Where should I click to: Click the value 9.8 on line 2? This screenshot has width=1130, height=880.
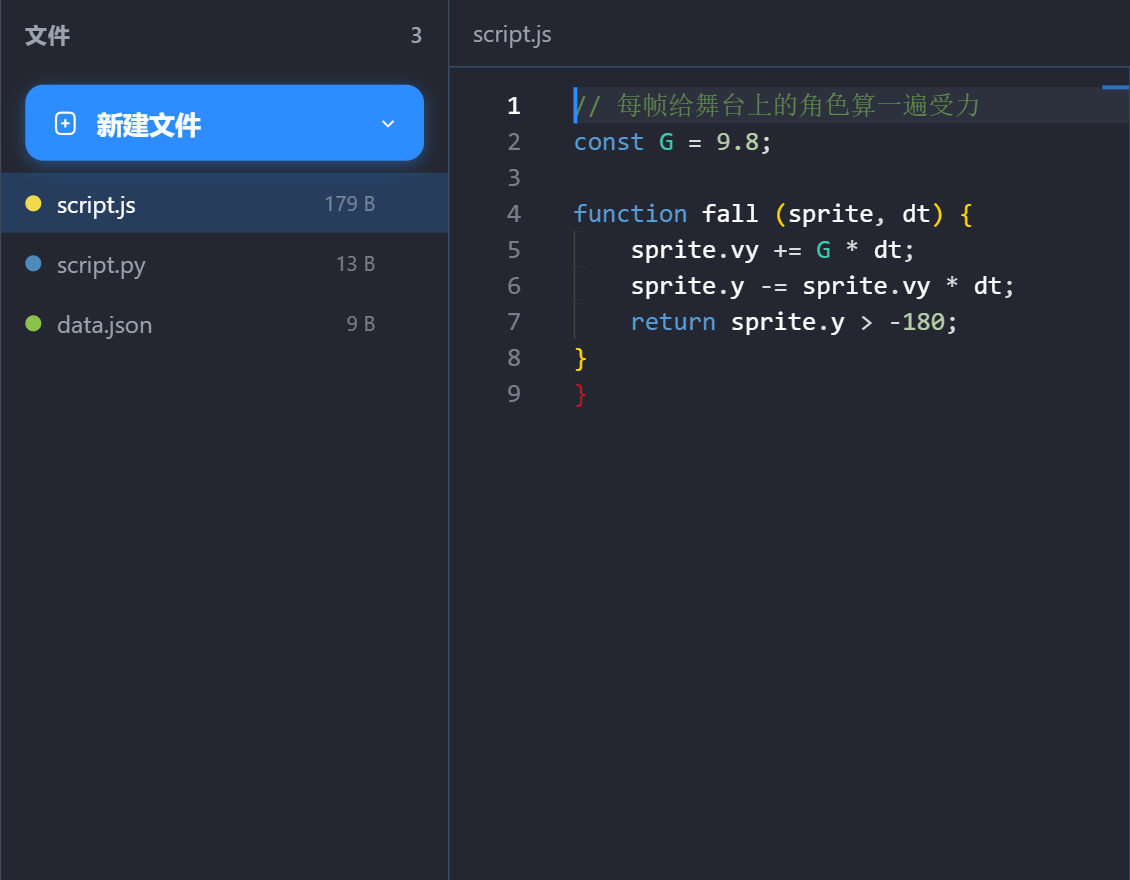tap(737, 142)
